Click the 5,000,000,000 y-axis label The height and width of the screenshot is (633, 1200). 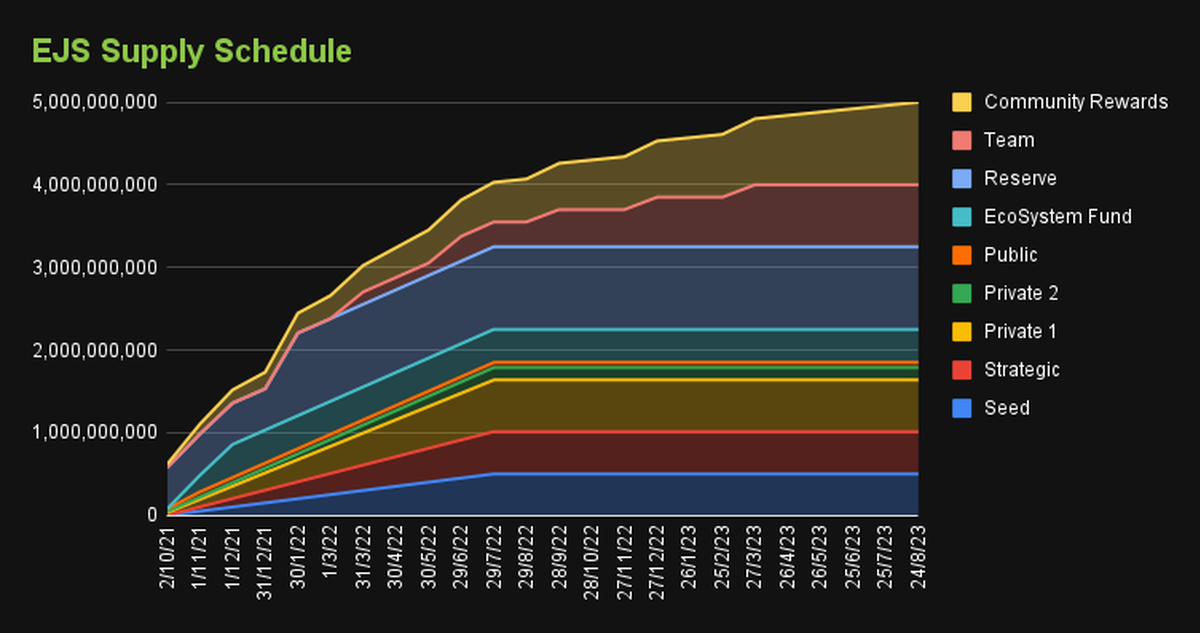click(x=94, y=102)
